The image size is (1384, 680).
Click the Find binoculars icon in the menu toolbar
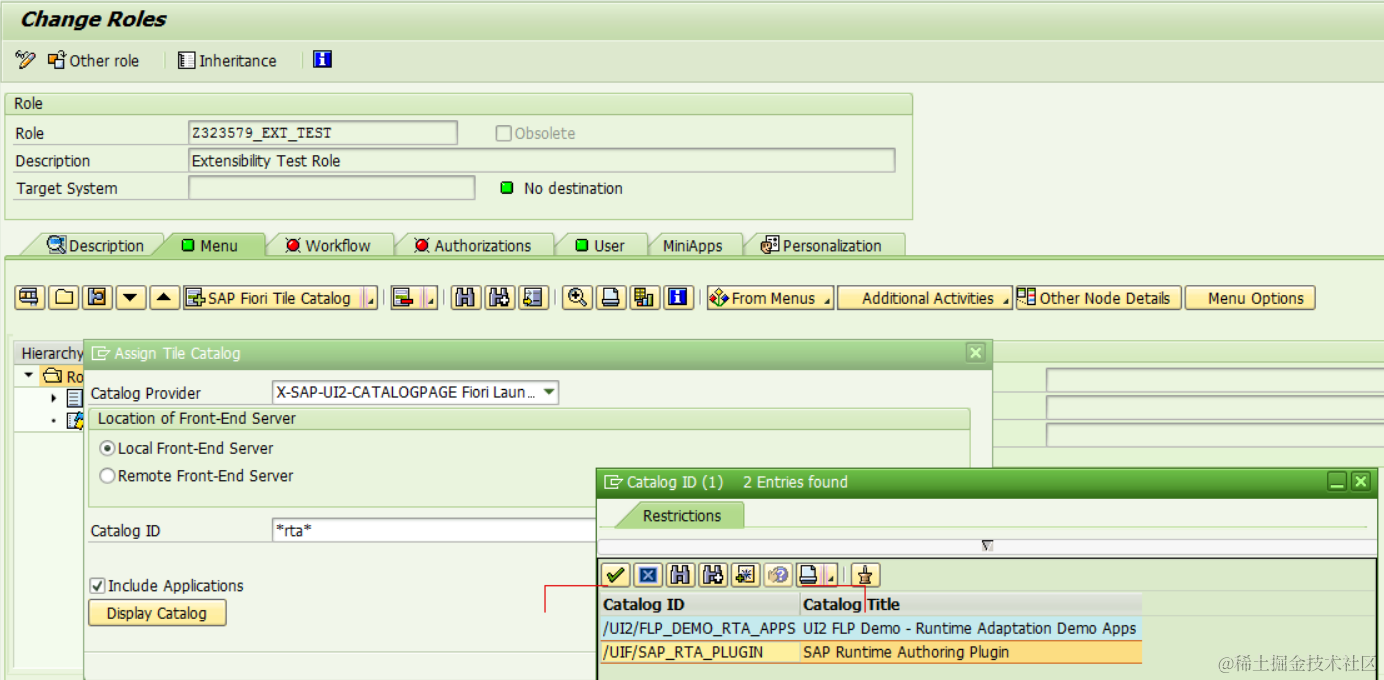pyautogui.click(x=465, y=298)
